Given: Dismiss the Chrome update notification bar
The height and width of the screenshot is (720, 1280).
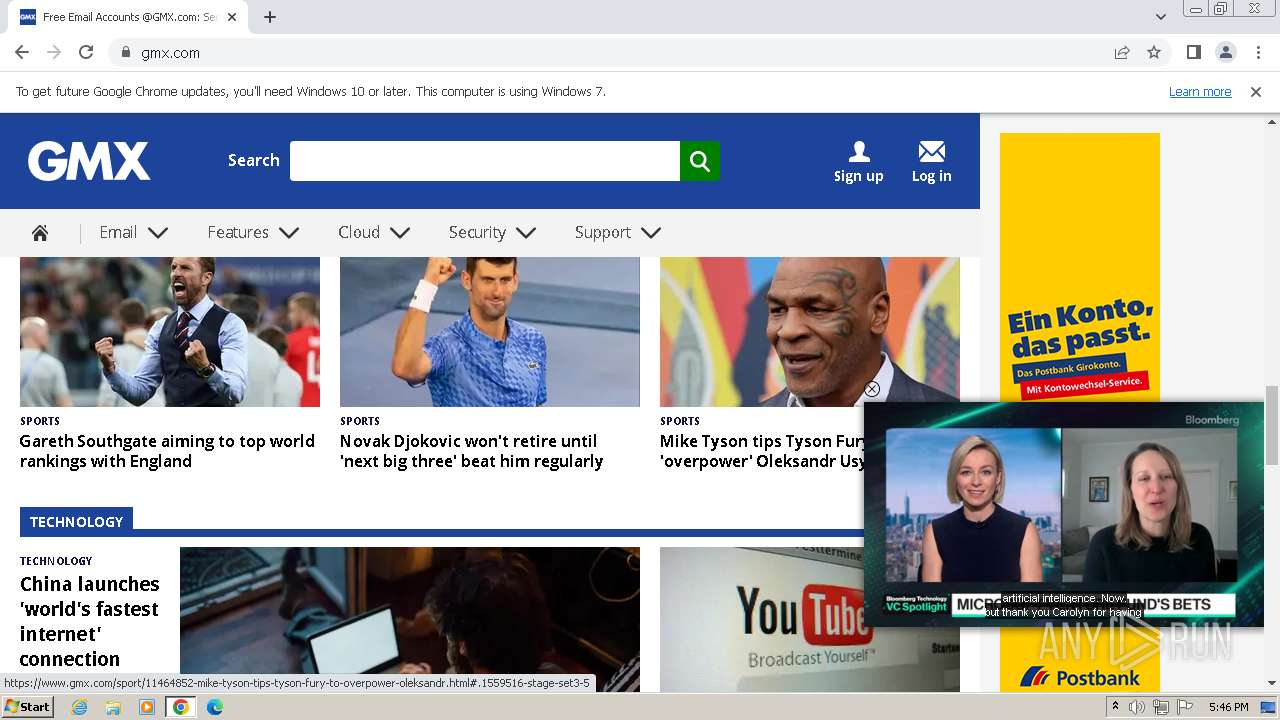Looking at the screenshot, I should point(1256,92).
